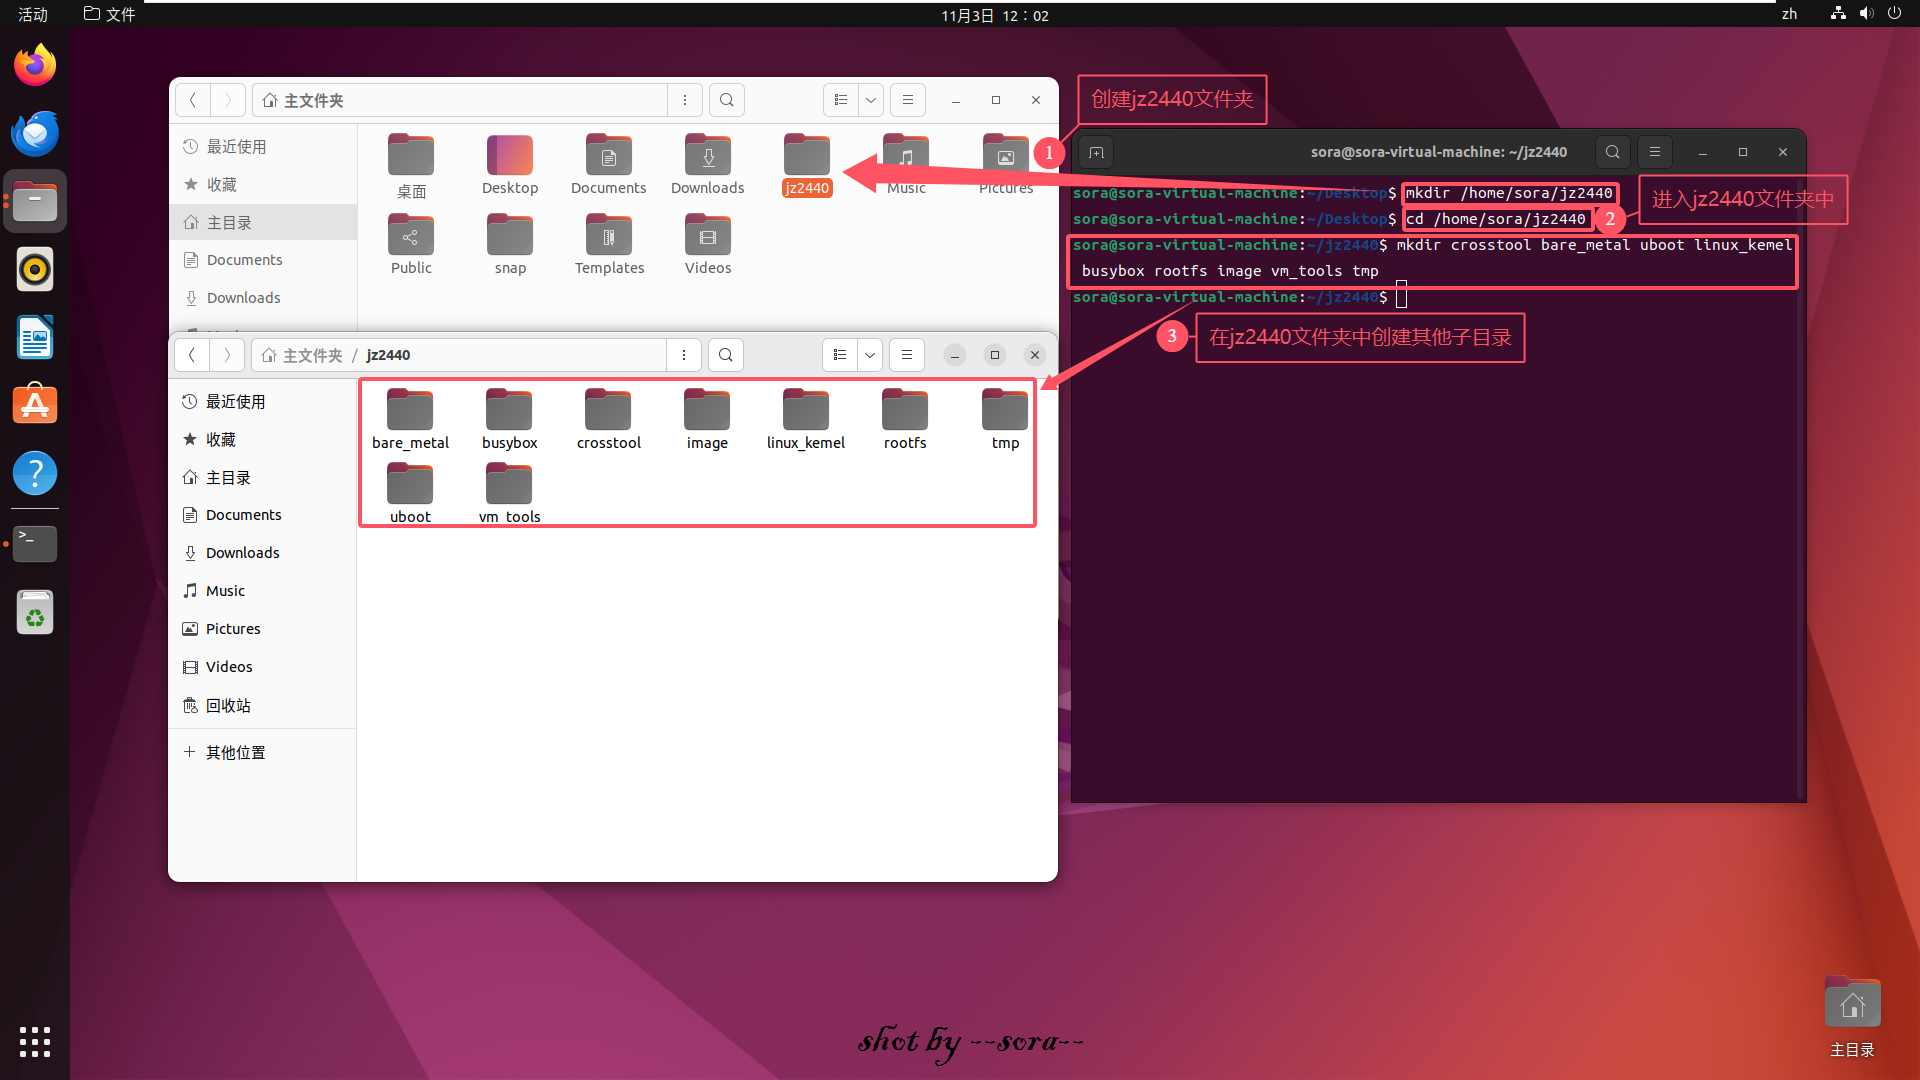Open the 桌面 folder in home window

tap(411, 166)
